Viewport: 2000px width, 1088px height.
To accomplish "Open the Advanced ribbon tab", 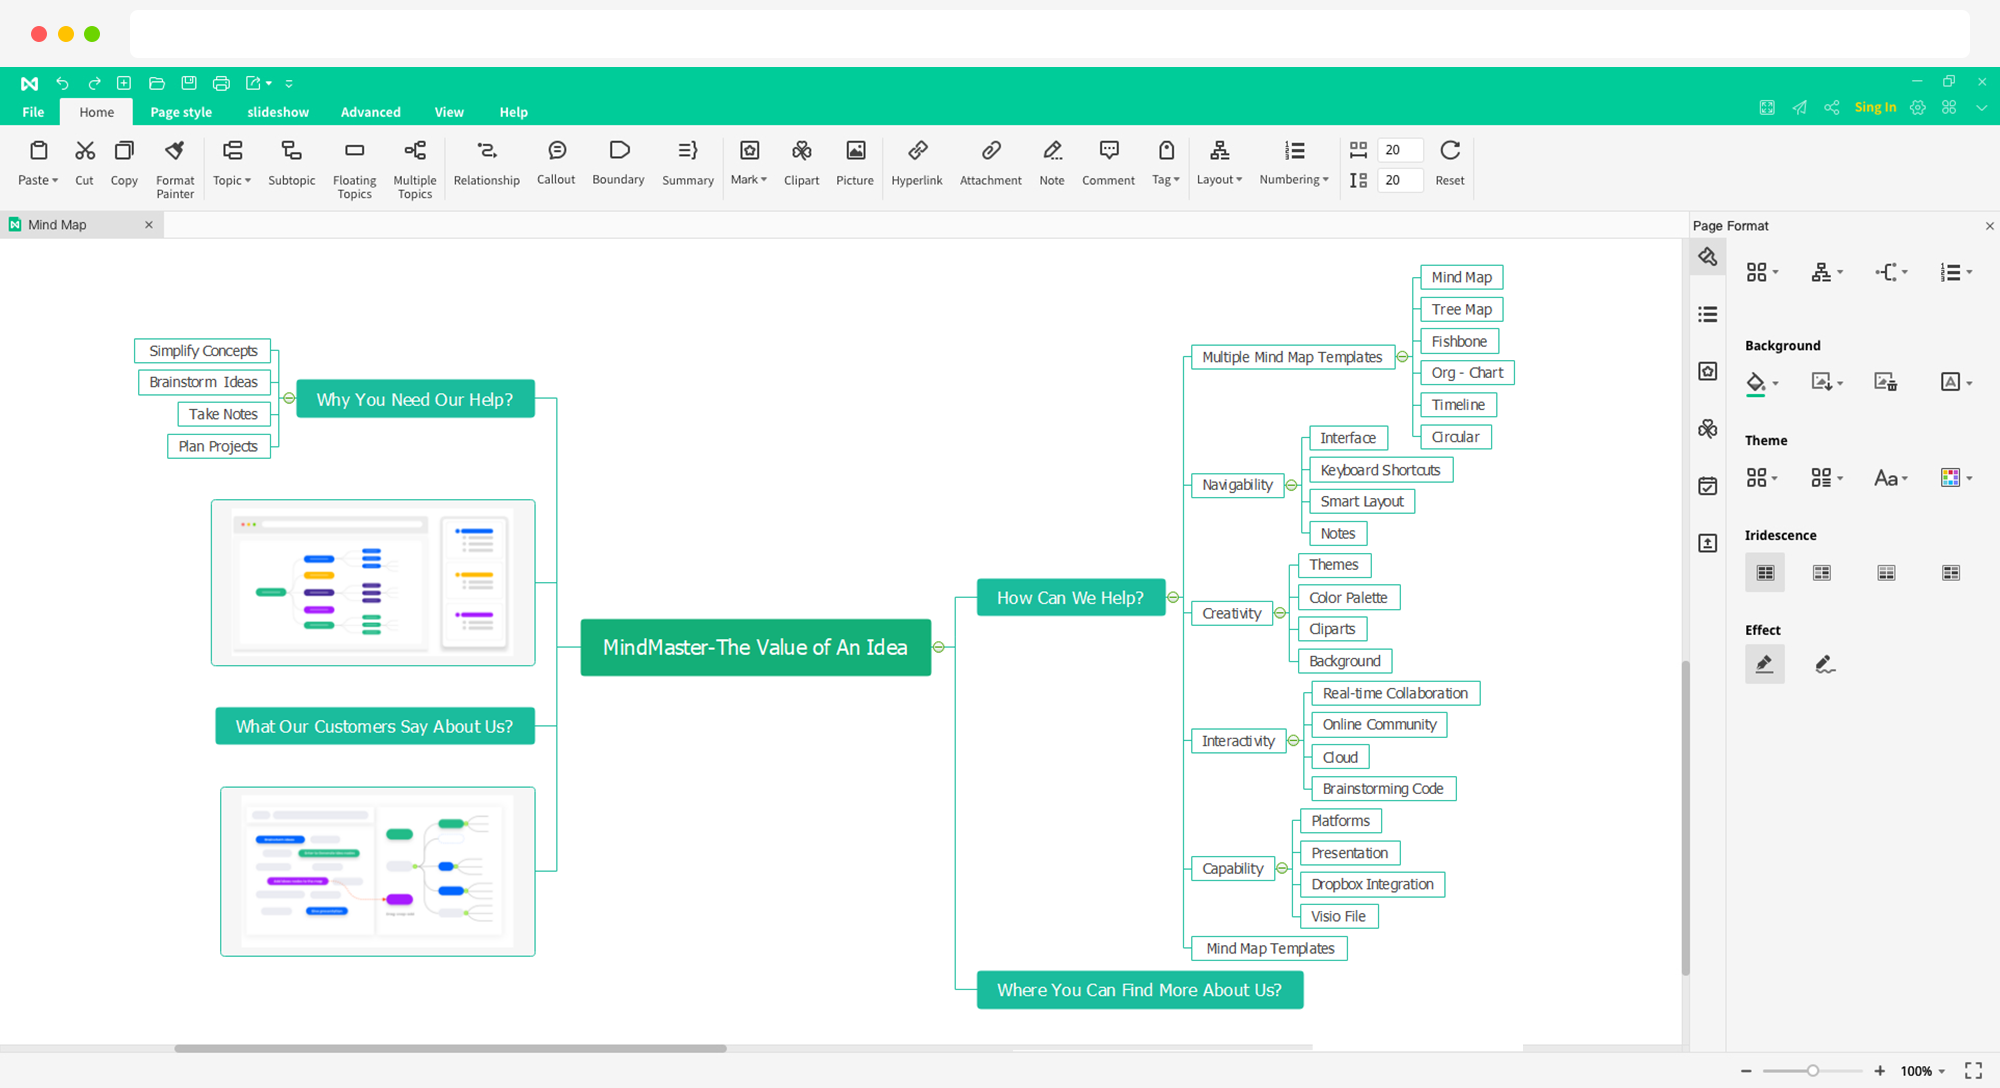I will click(370, 112).
